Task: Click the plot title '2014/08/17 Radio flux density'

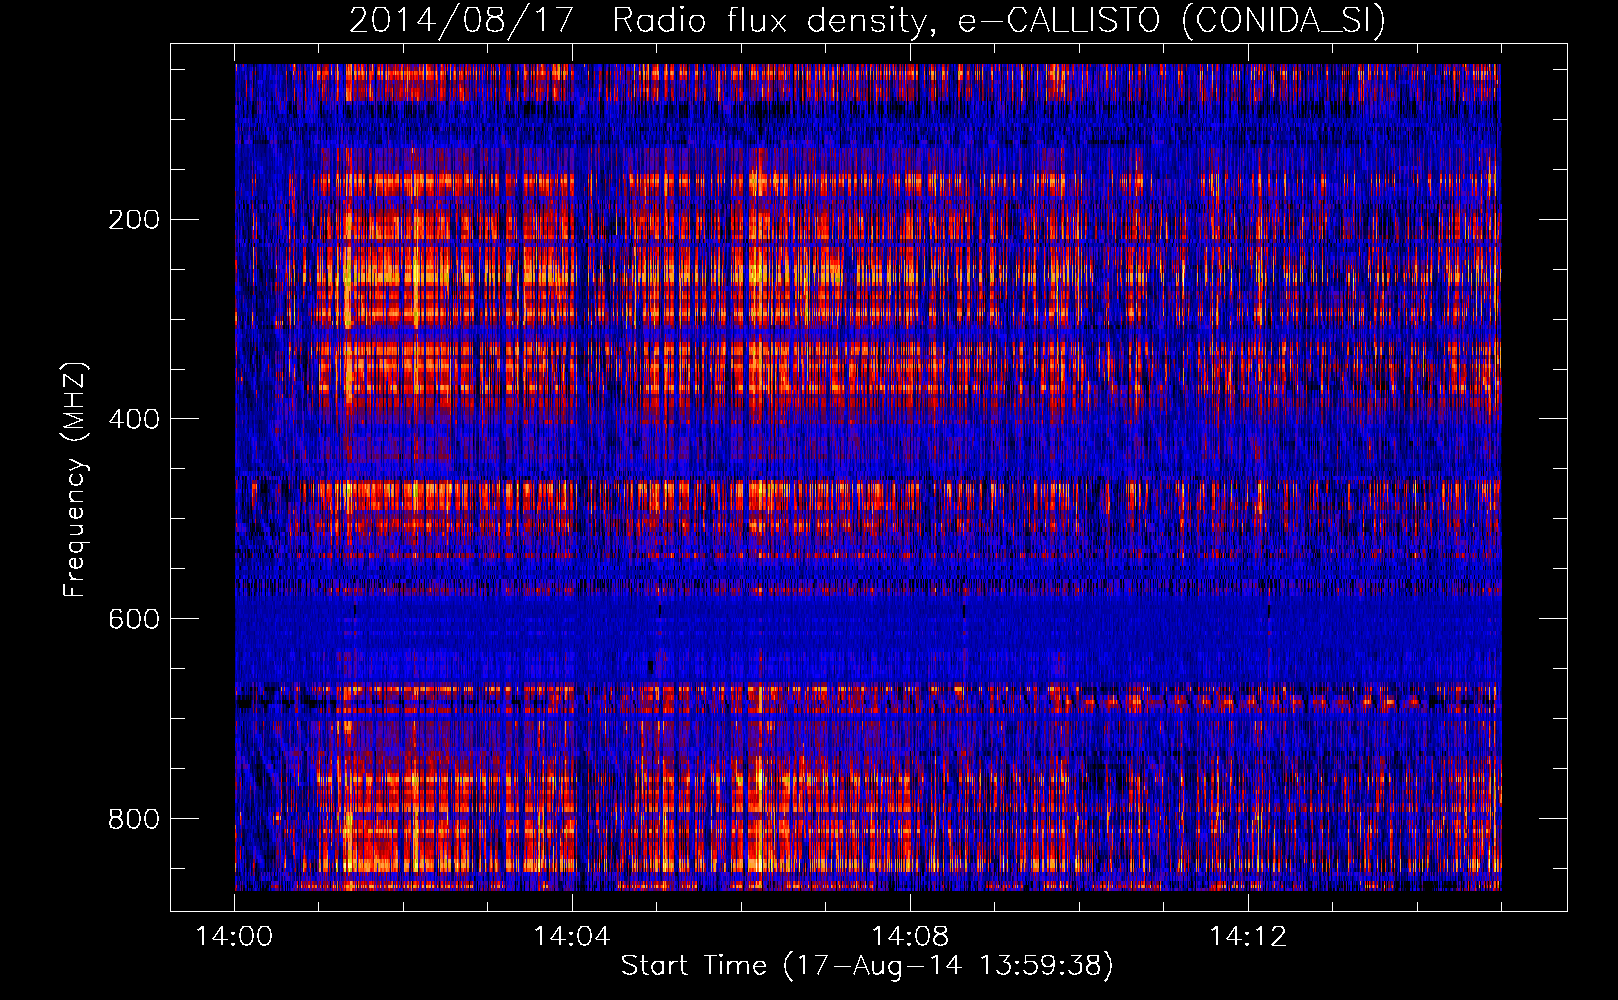Action: pos(868,20)
